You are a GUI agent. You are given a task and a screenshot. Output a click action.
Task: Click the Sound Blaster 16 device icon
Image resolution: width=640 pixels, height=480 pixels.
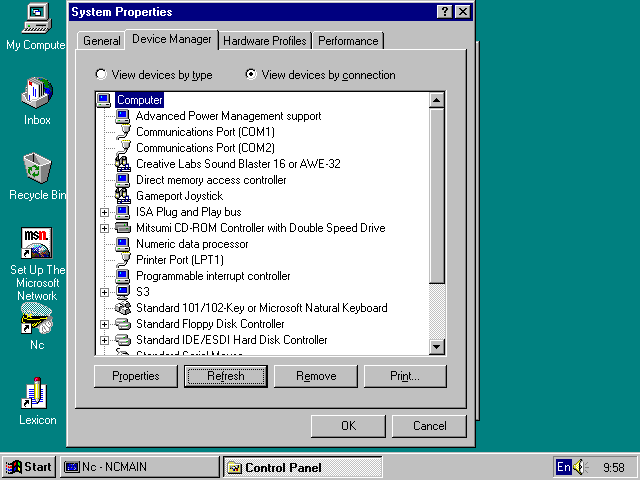(x=123, y=164)
